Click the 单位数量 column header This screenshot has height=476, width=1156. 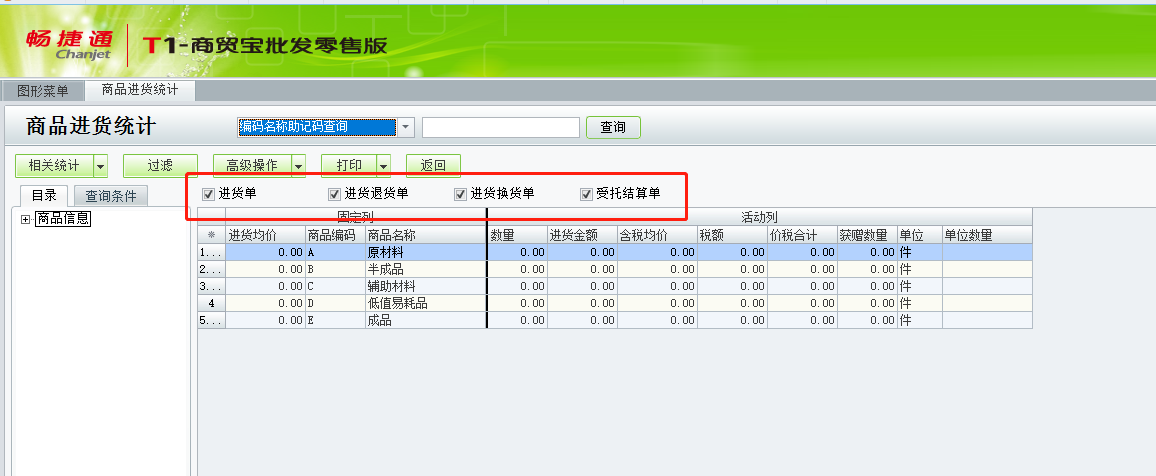pyautogui.click(x=987, y=235)
